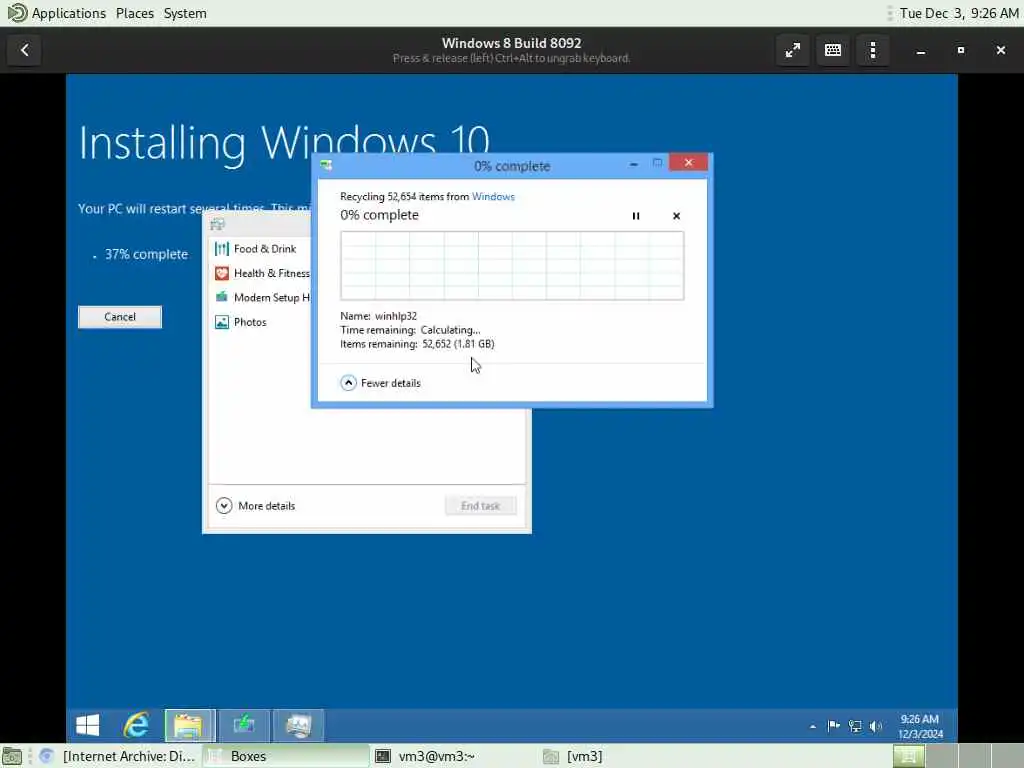The height and width of the screenshot is (768, 1024).
Task: Switch to Internet Archive browser window
Action: click(118, 756)
